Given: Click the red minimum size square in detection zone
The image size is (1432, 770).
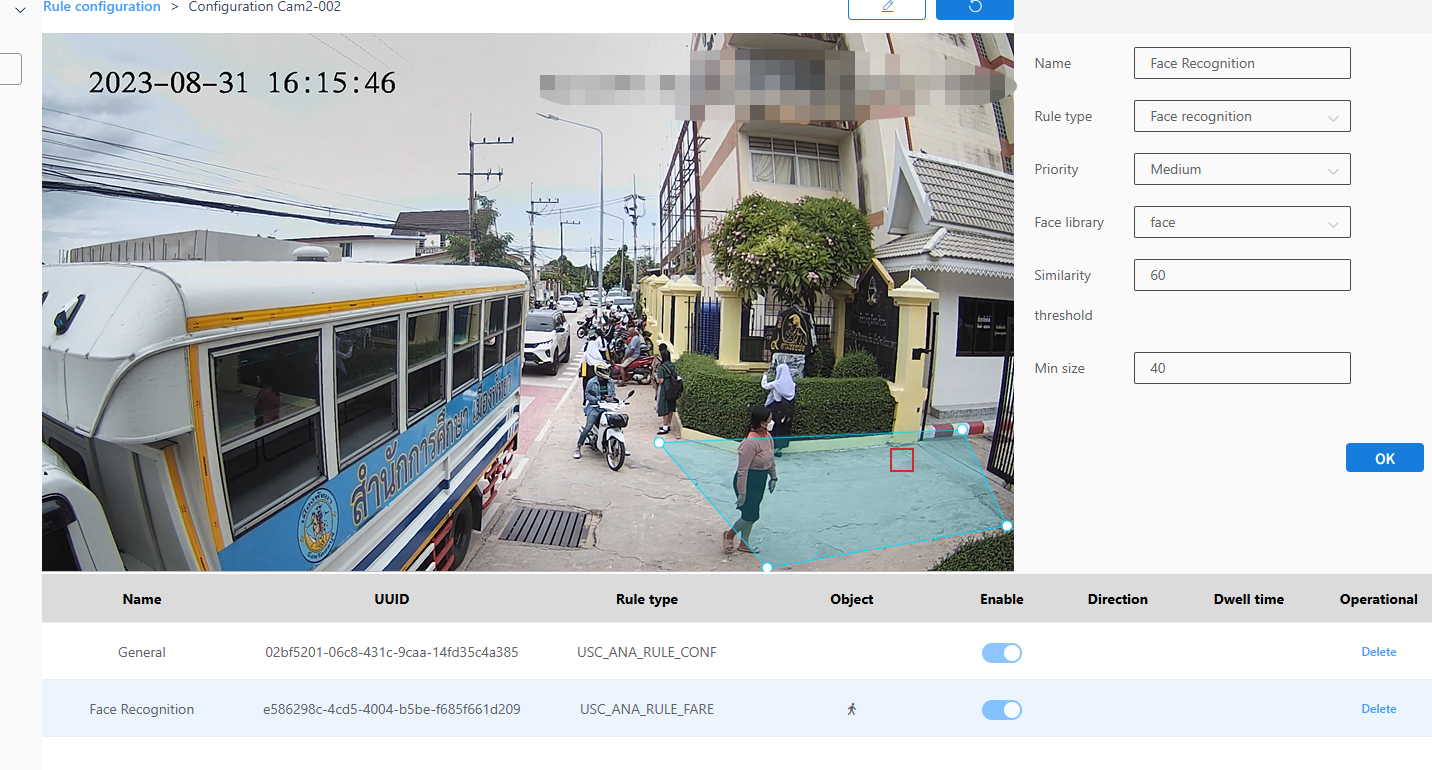Looking at the screenshot, I should coord(902,460).
